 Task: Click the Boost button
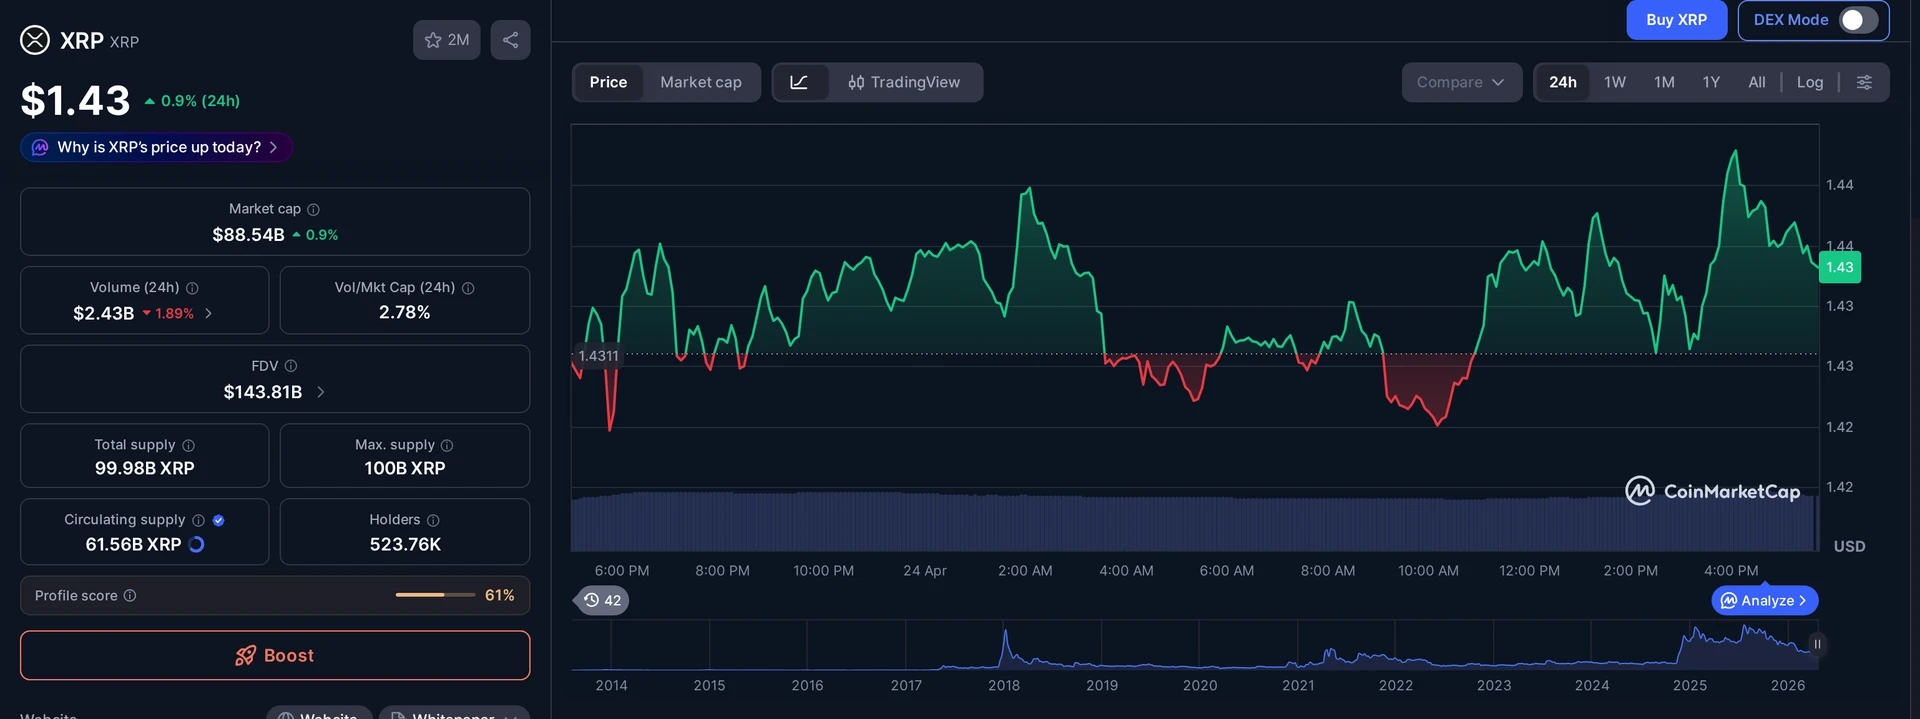click(x=275, y=655)
